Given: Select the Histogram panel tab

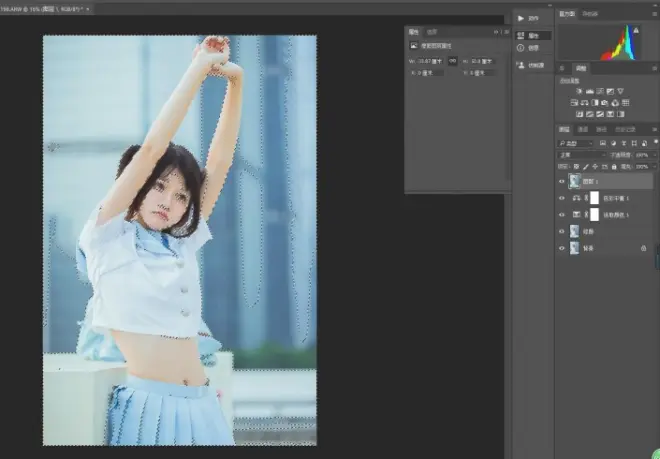Looking at the screenshot, I should point(567,14).
